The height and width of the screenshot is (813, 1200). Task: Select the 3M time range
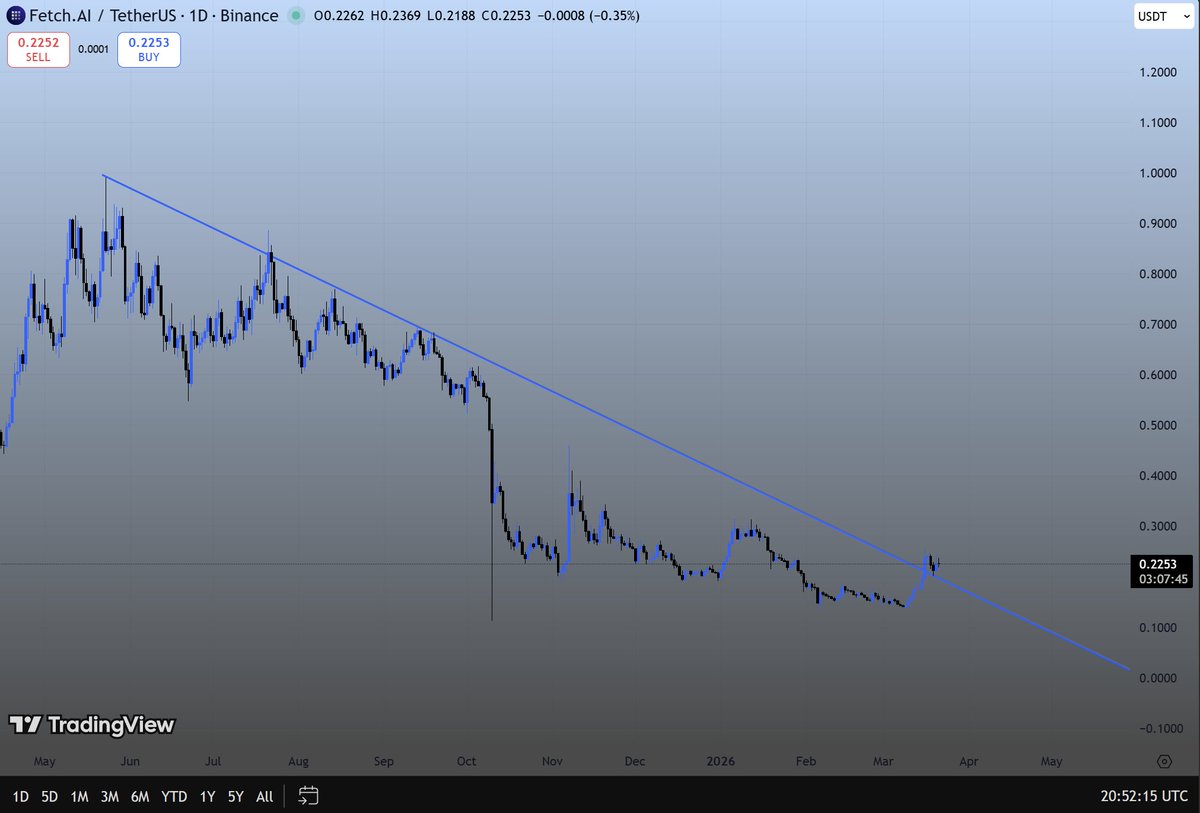coord(110,796)
